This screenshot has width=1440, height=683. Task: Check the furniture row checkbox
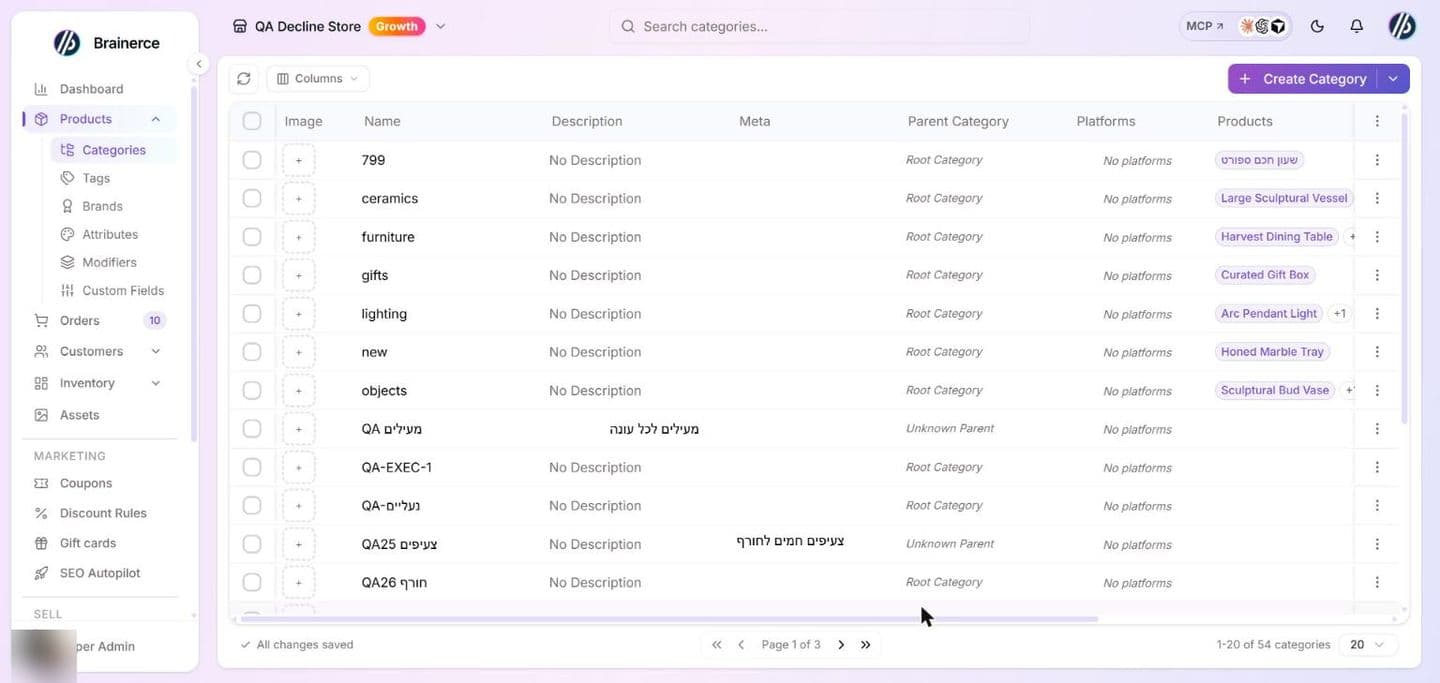click(252, 237)
